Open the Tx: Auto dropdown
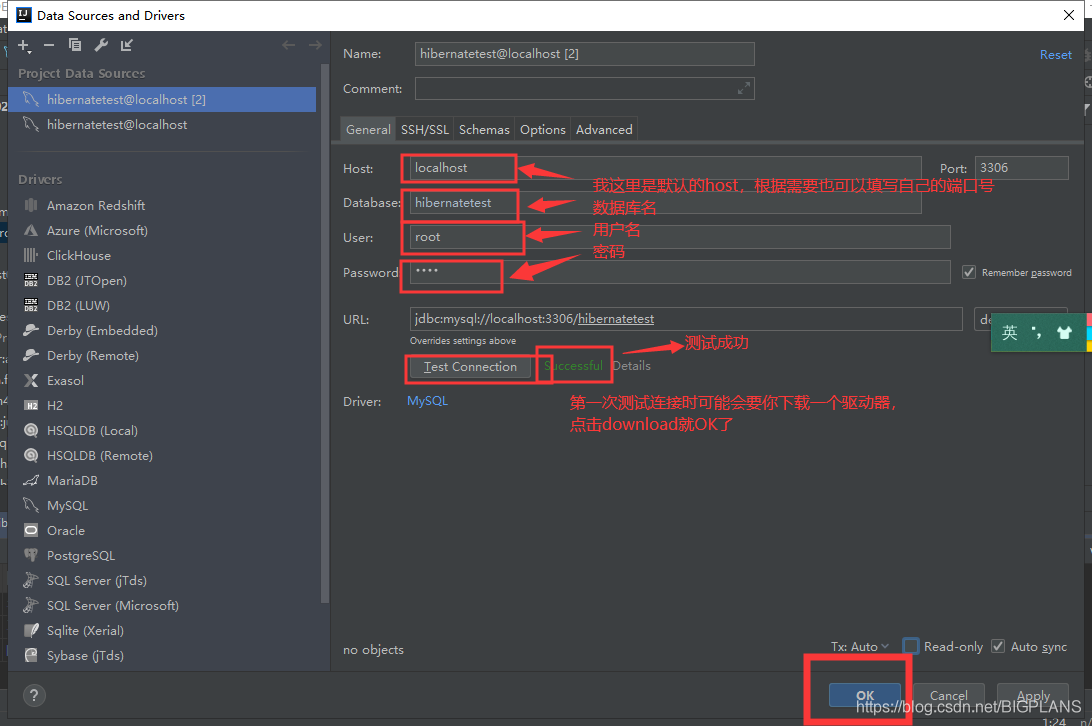1092x726 pixels. pyautogui.click(x=860, y=647)
